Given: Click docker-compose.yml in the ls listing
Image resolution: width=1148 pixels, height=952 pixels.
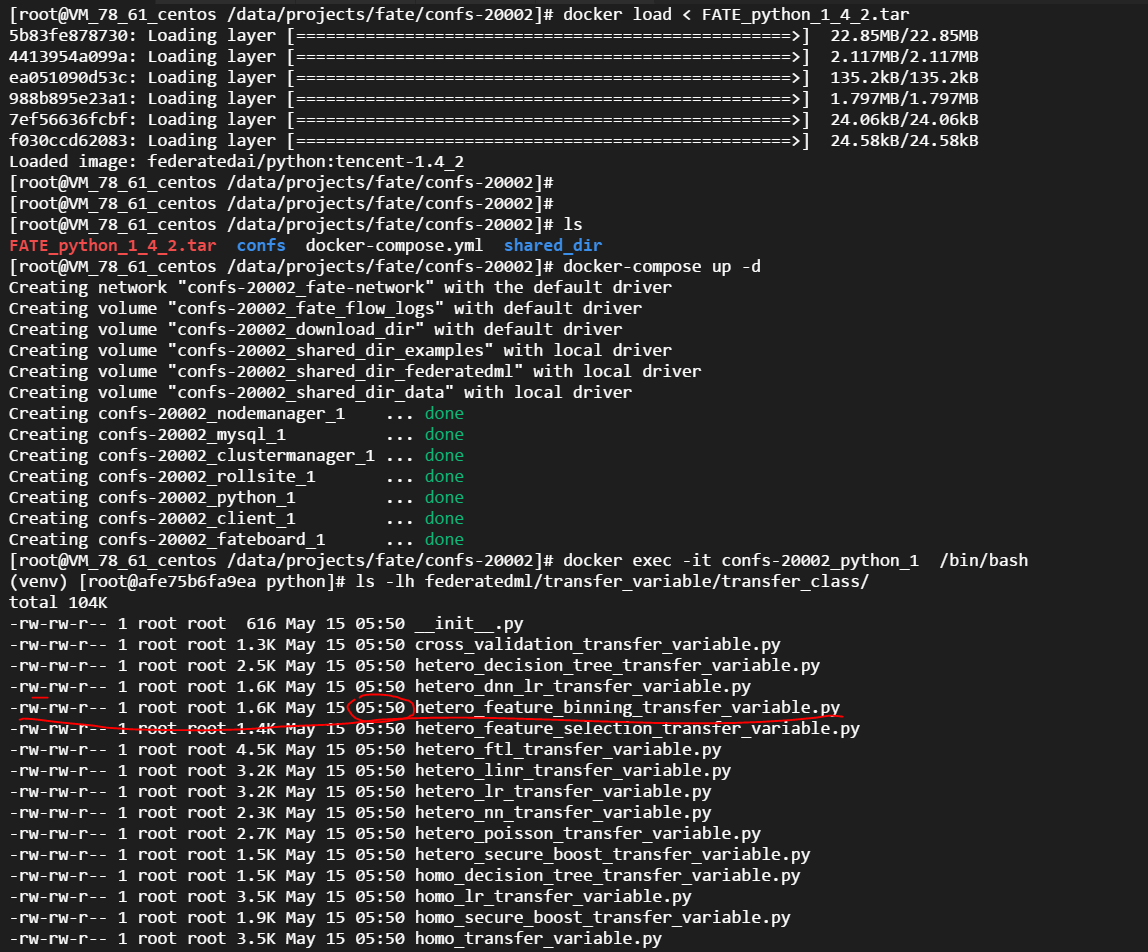Looking at the screenshot, I should coord(394,245).
